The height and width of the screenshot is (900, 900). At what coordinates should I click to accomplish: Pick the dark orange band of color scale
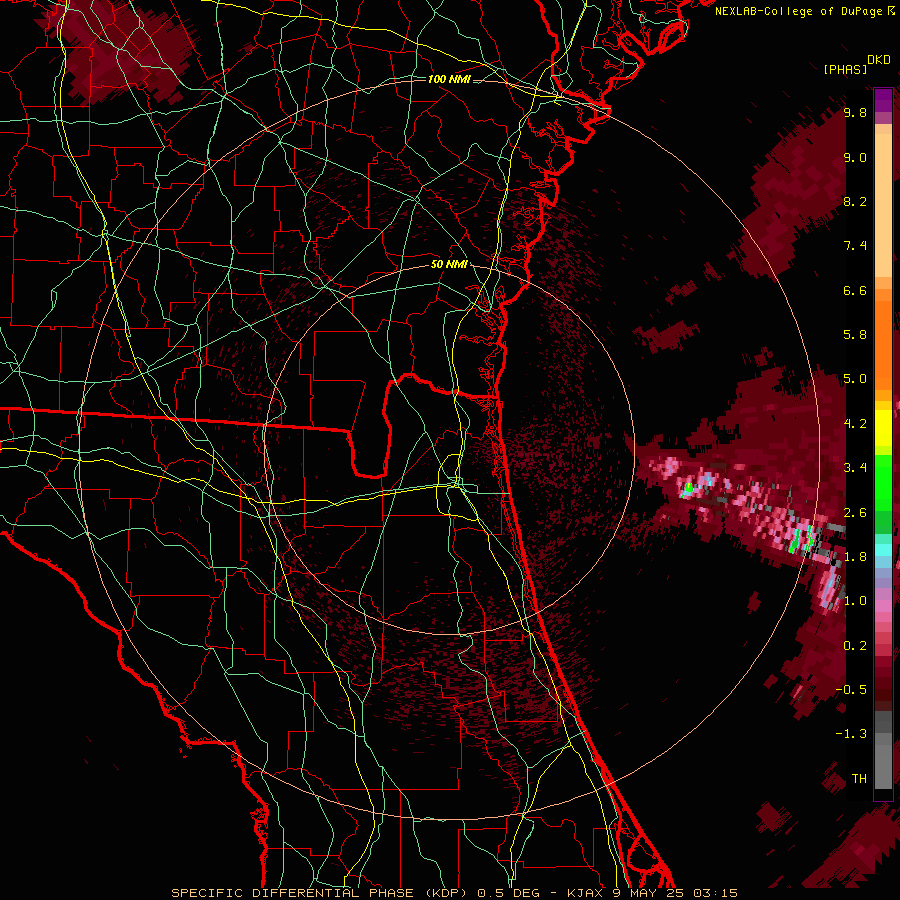click(883, 344)
